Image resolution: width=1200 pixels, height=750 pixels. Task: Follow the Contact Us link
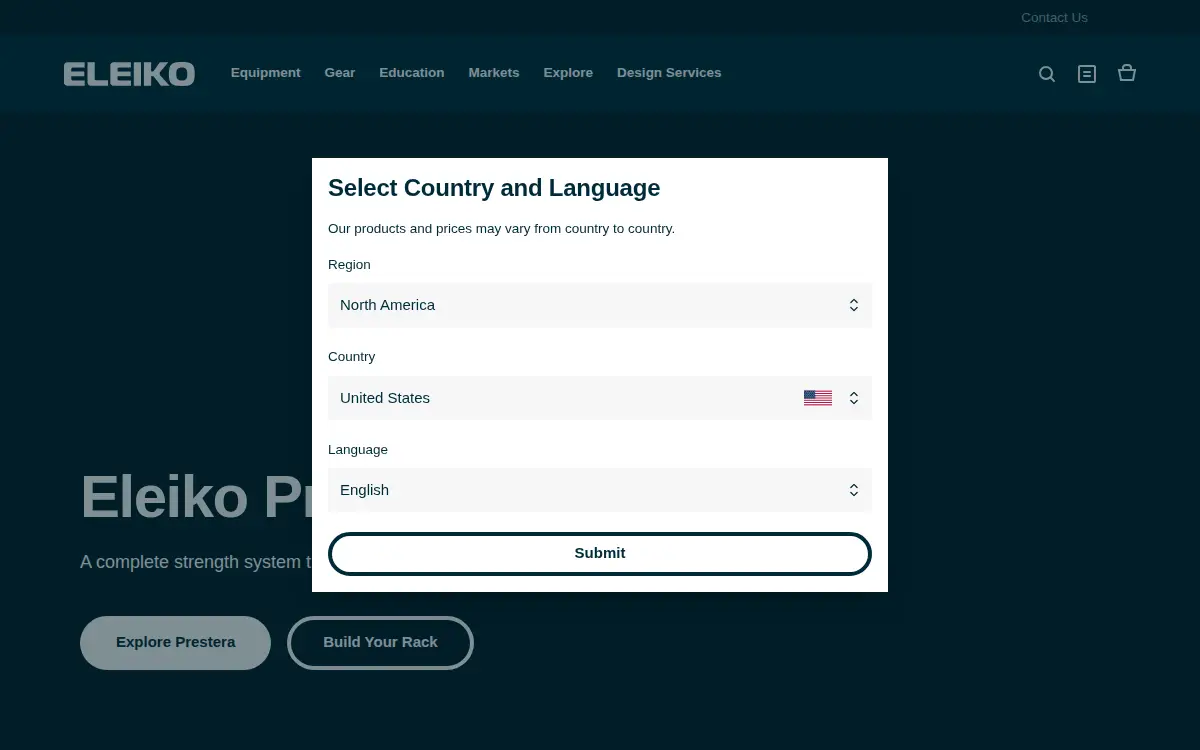(1054, 17)
